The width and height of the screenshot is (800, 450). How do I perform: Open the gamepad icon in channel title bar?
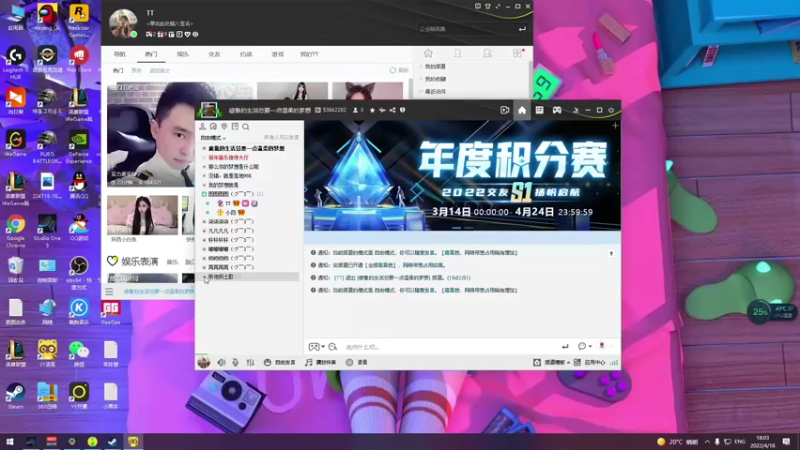pyautogui.click(x=557, y=110)
